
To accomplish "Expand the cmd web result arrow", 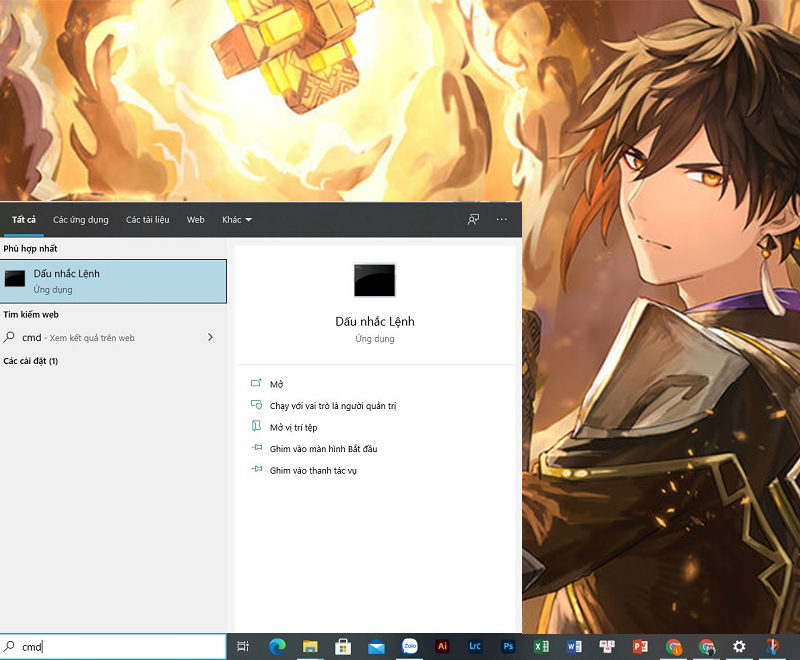I will point(210,337).
